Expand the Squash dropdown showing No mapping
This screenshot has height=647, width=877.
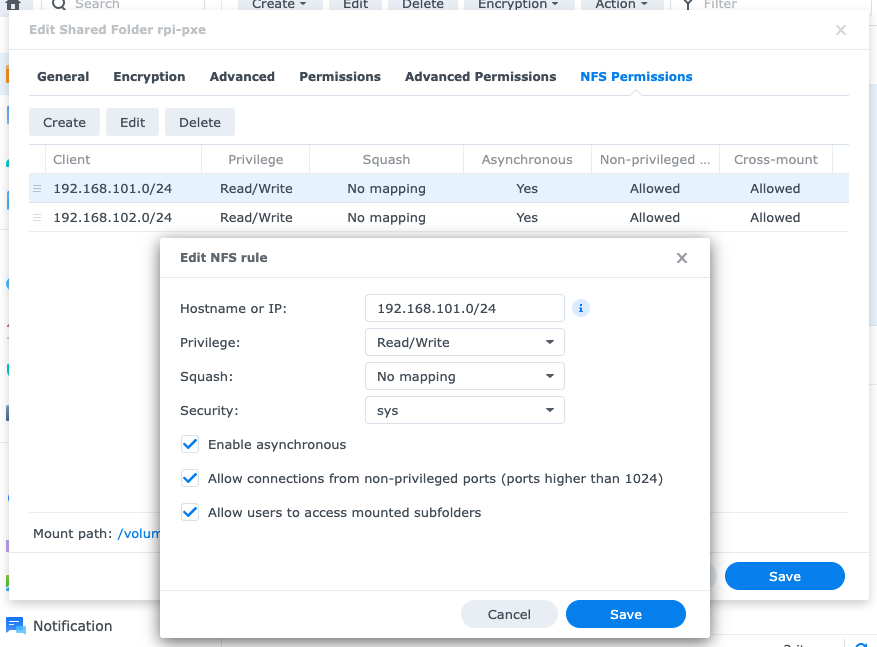[x=464, y=376]
